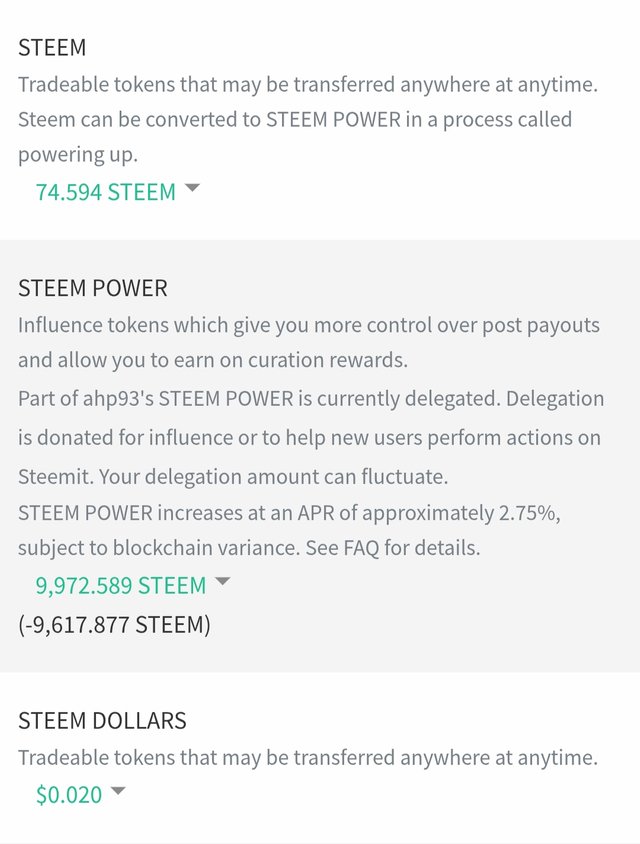Click the STEEM DOLLARS section heading
Viewport: 640px width, 844px height.
pos(102,721)
